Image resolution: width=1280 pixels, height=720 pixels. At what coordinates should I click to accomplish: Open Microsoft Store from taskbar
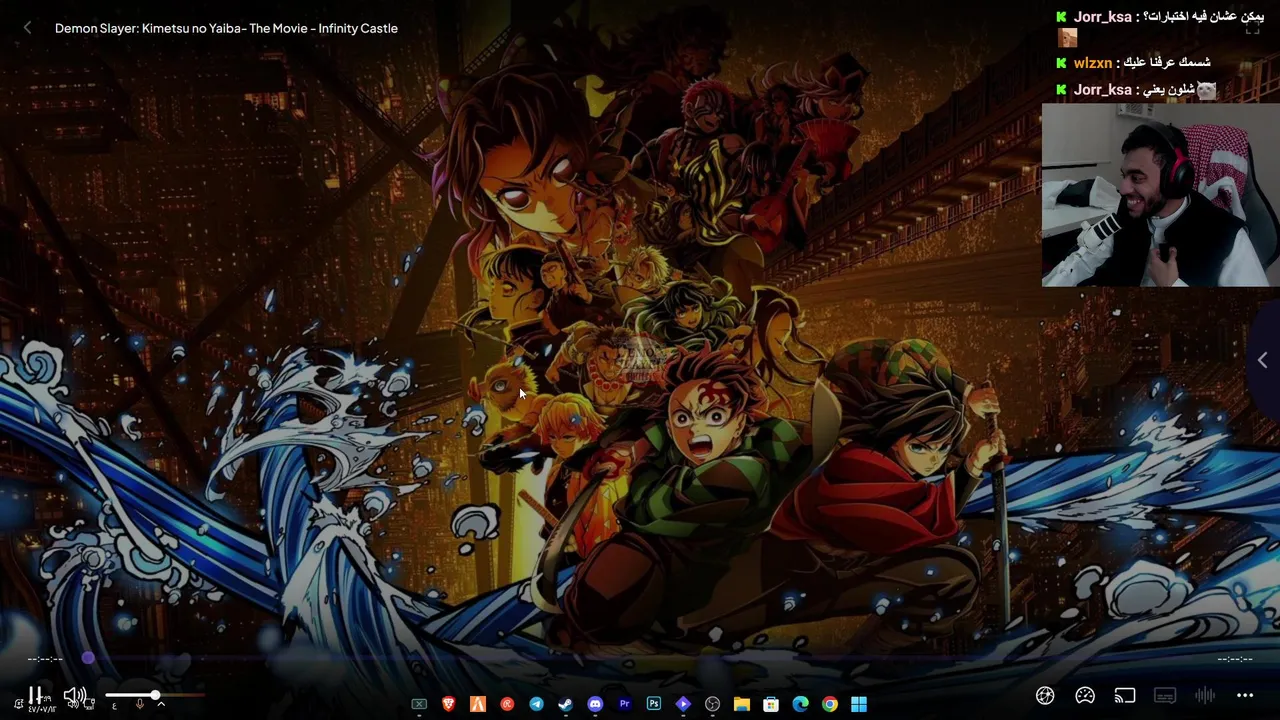pos(771,704)
